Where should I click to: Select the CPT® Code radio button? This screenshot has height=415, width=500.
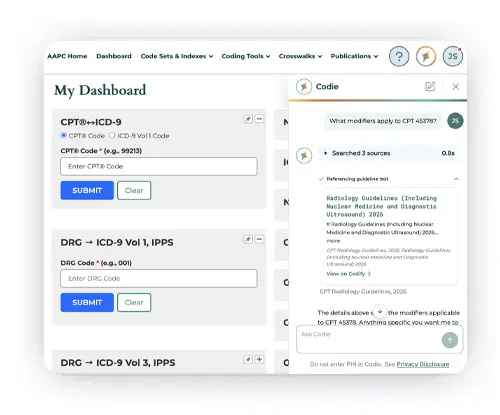[63, 135]
